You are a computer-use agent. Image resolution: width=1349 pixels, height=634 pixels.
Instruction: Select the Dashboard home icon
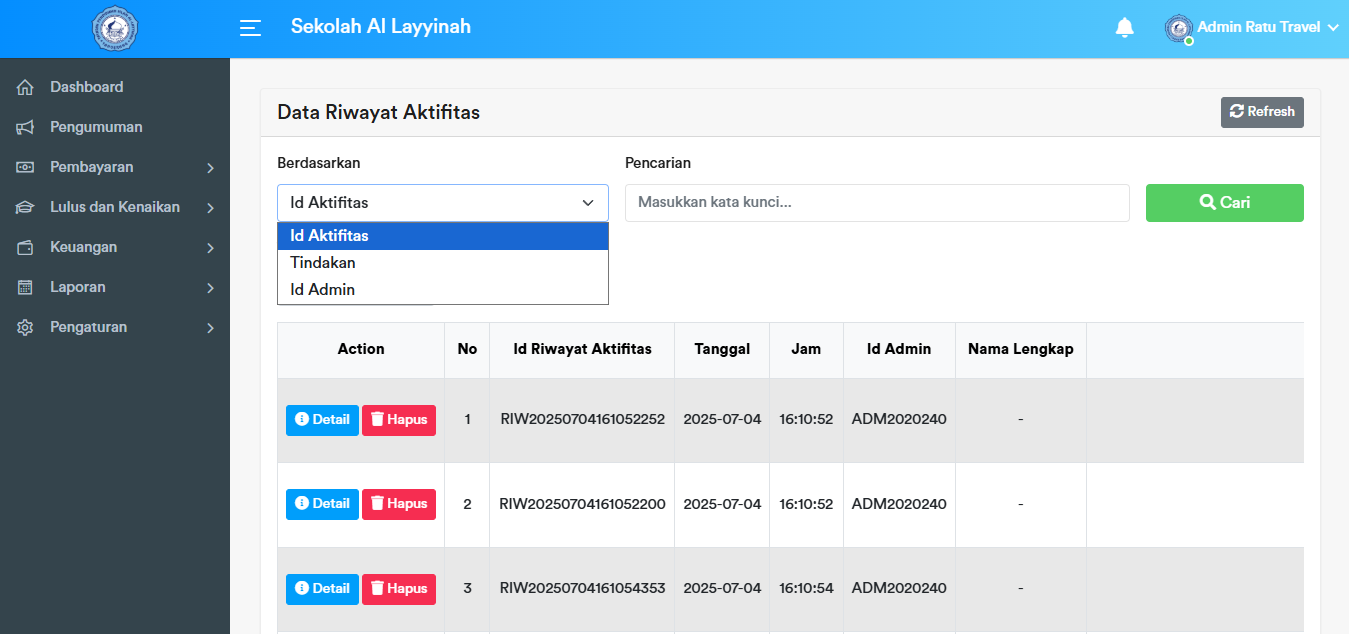click(25, 87)
